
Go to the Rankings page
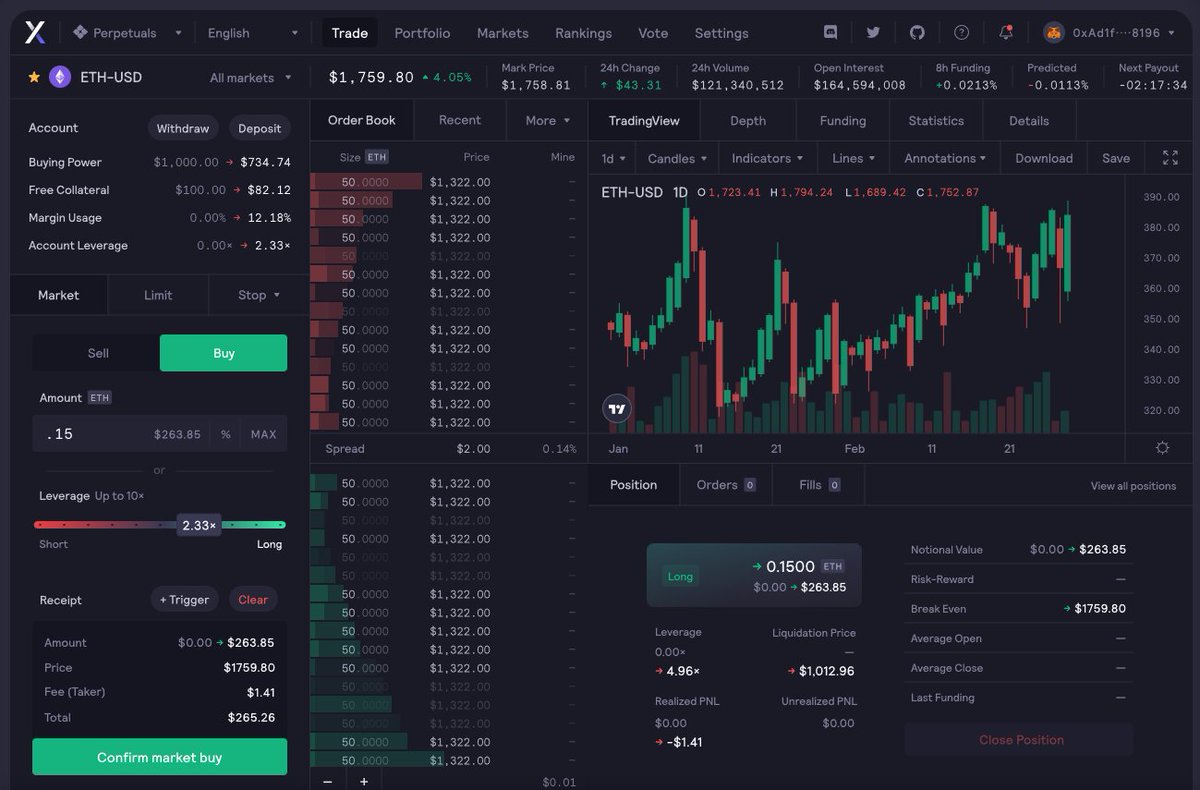pos(583,33)
